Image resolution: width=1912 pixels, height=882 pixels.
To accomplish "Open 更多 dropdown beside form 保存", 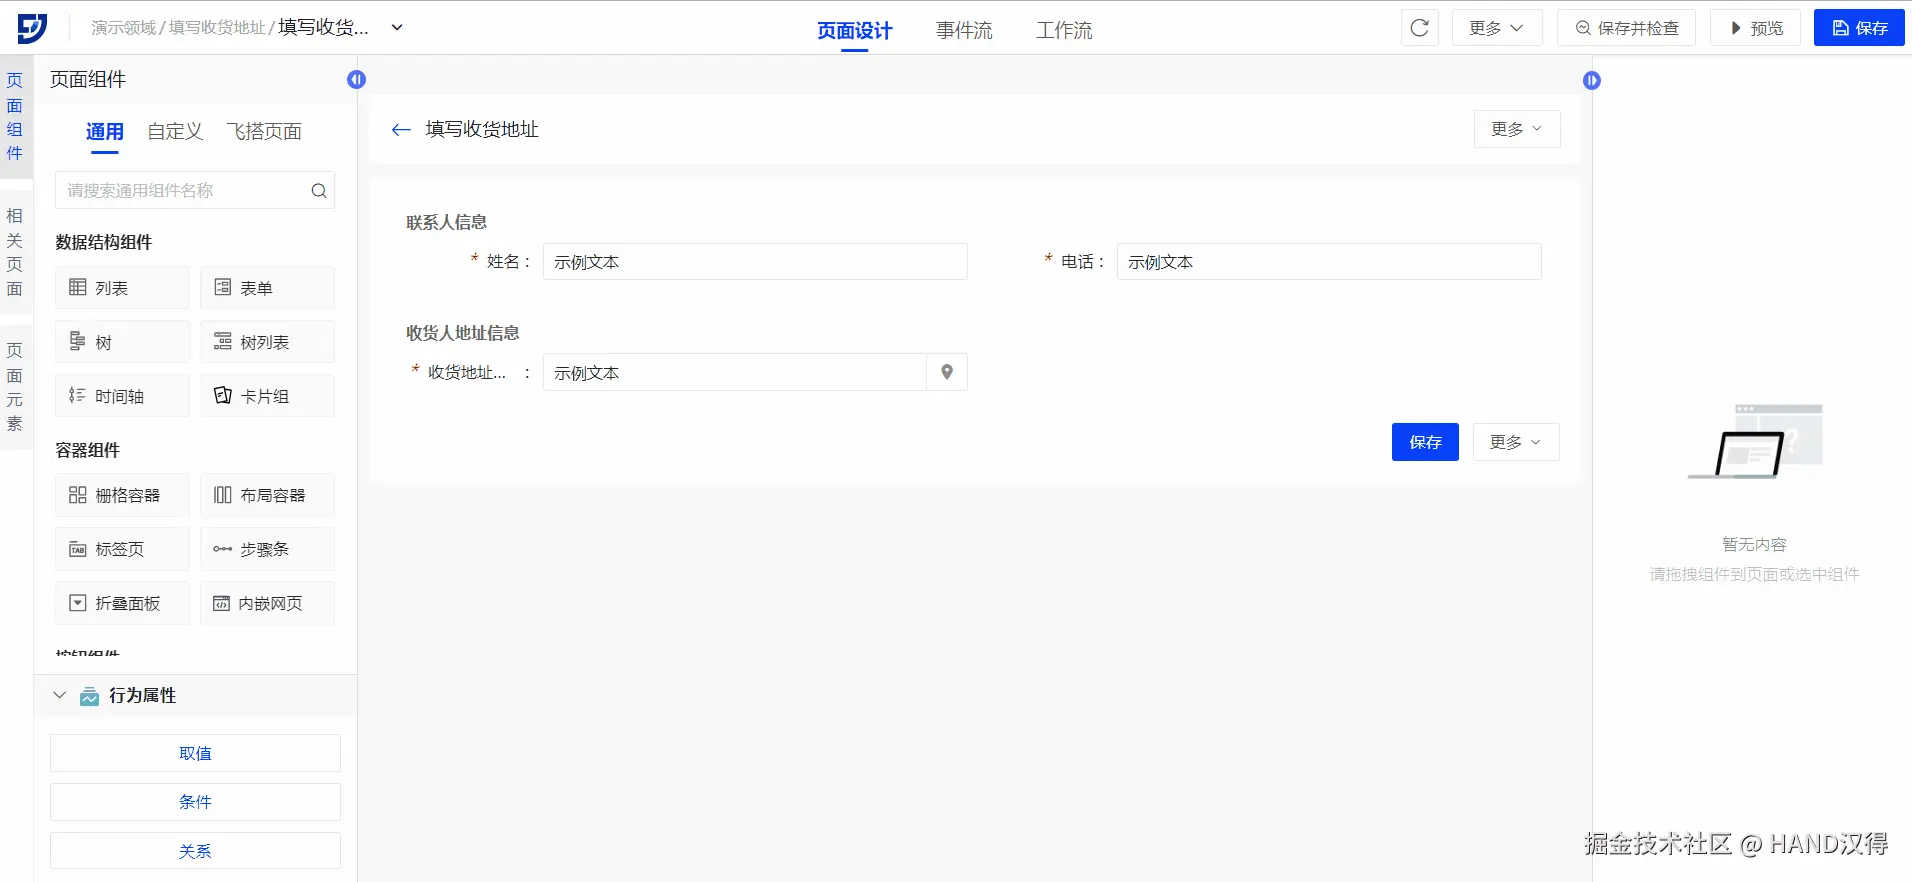I will [1516, 442].
